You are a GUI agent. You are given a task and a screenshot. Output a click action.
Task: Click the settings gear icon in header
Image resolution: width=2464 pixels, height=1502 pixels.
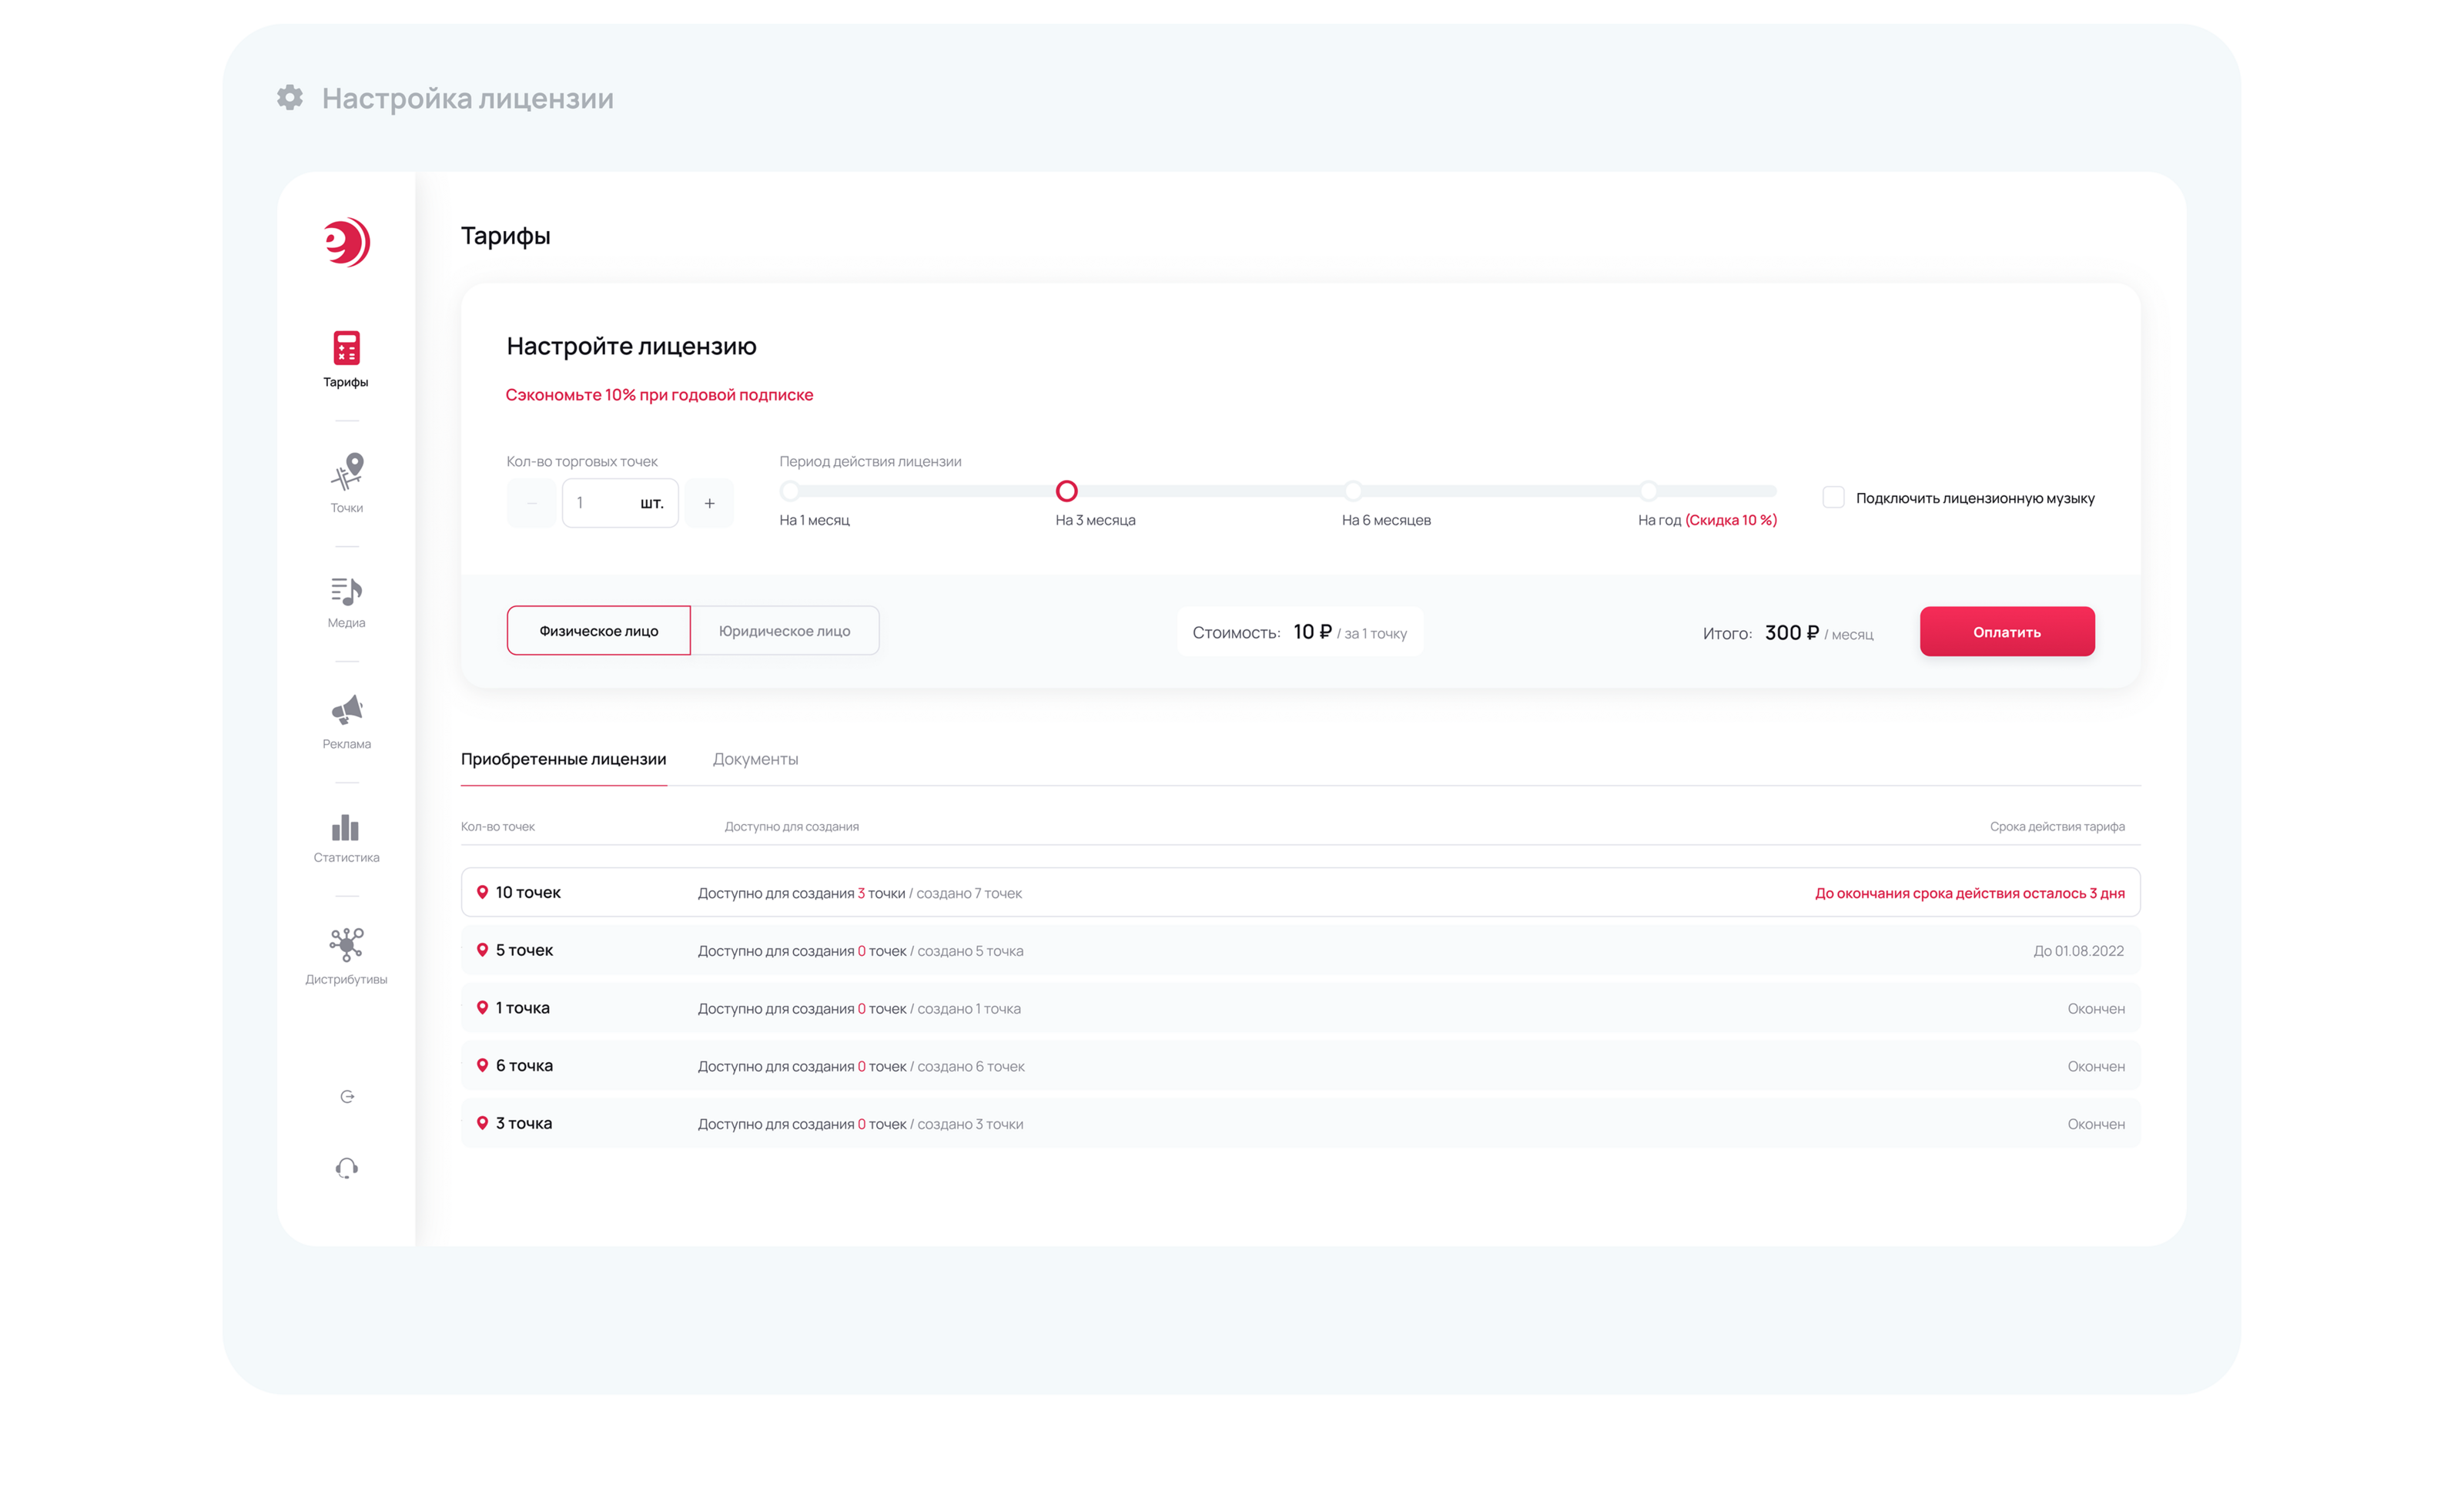(290, 98)
